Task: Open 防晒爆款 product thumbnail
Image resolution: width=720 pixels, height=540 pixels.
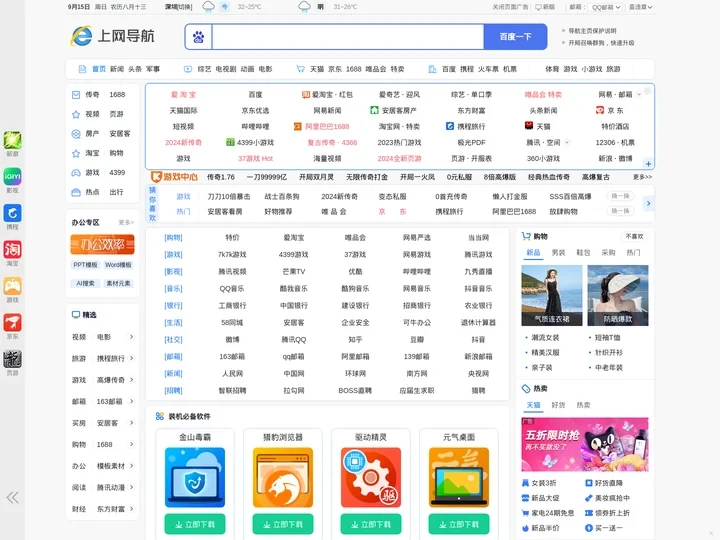Action: click(618, 295)
